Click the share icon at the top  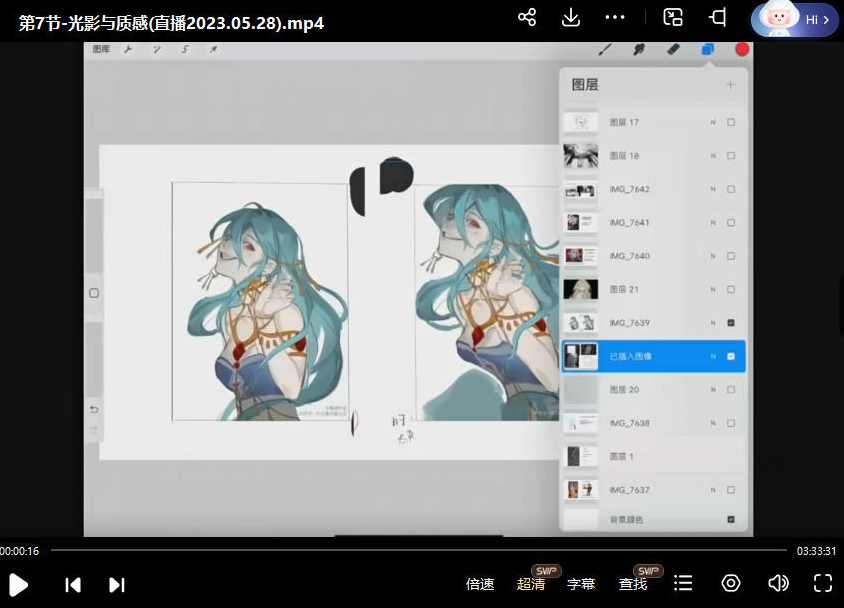click(527, 17)
